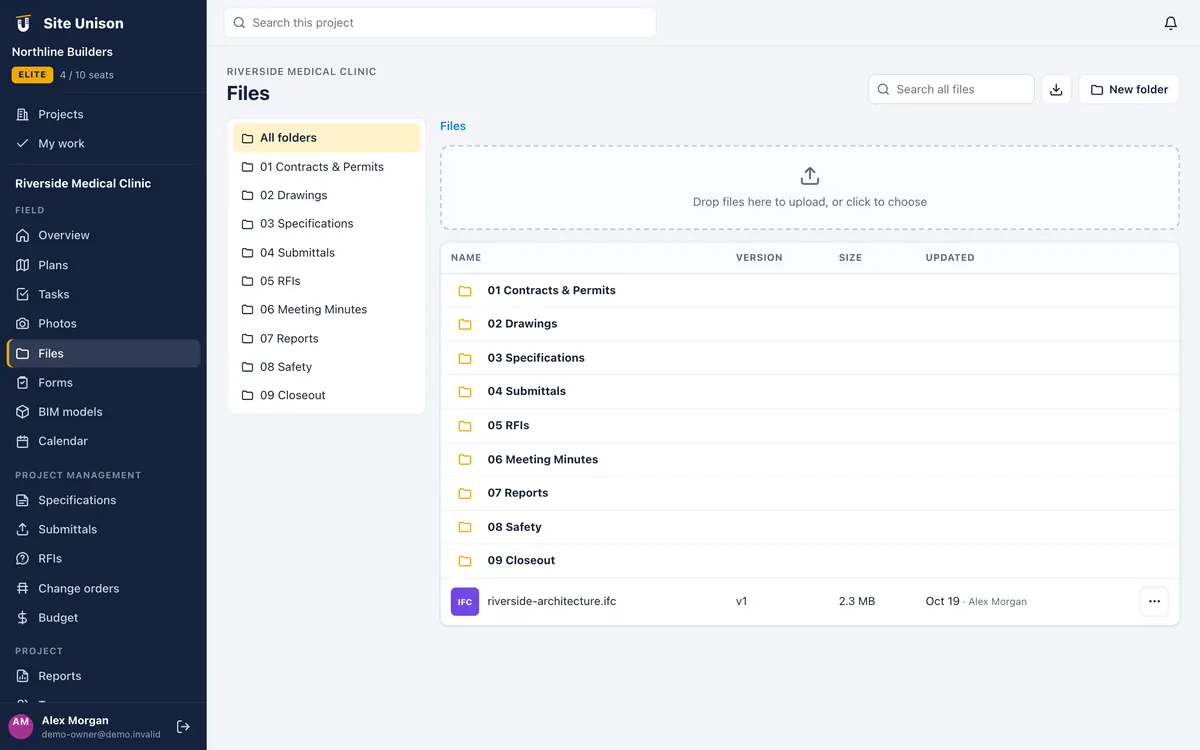Open the 02 Drawings folder row
Screen dimensions: 1200x750
(x=810, y=324)
